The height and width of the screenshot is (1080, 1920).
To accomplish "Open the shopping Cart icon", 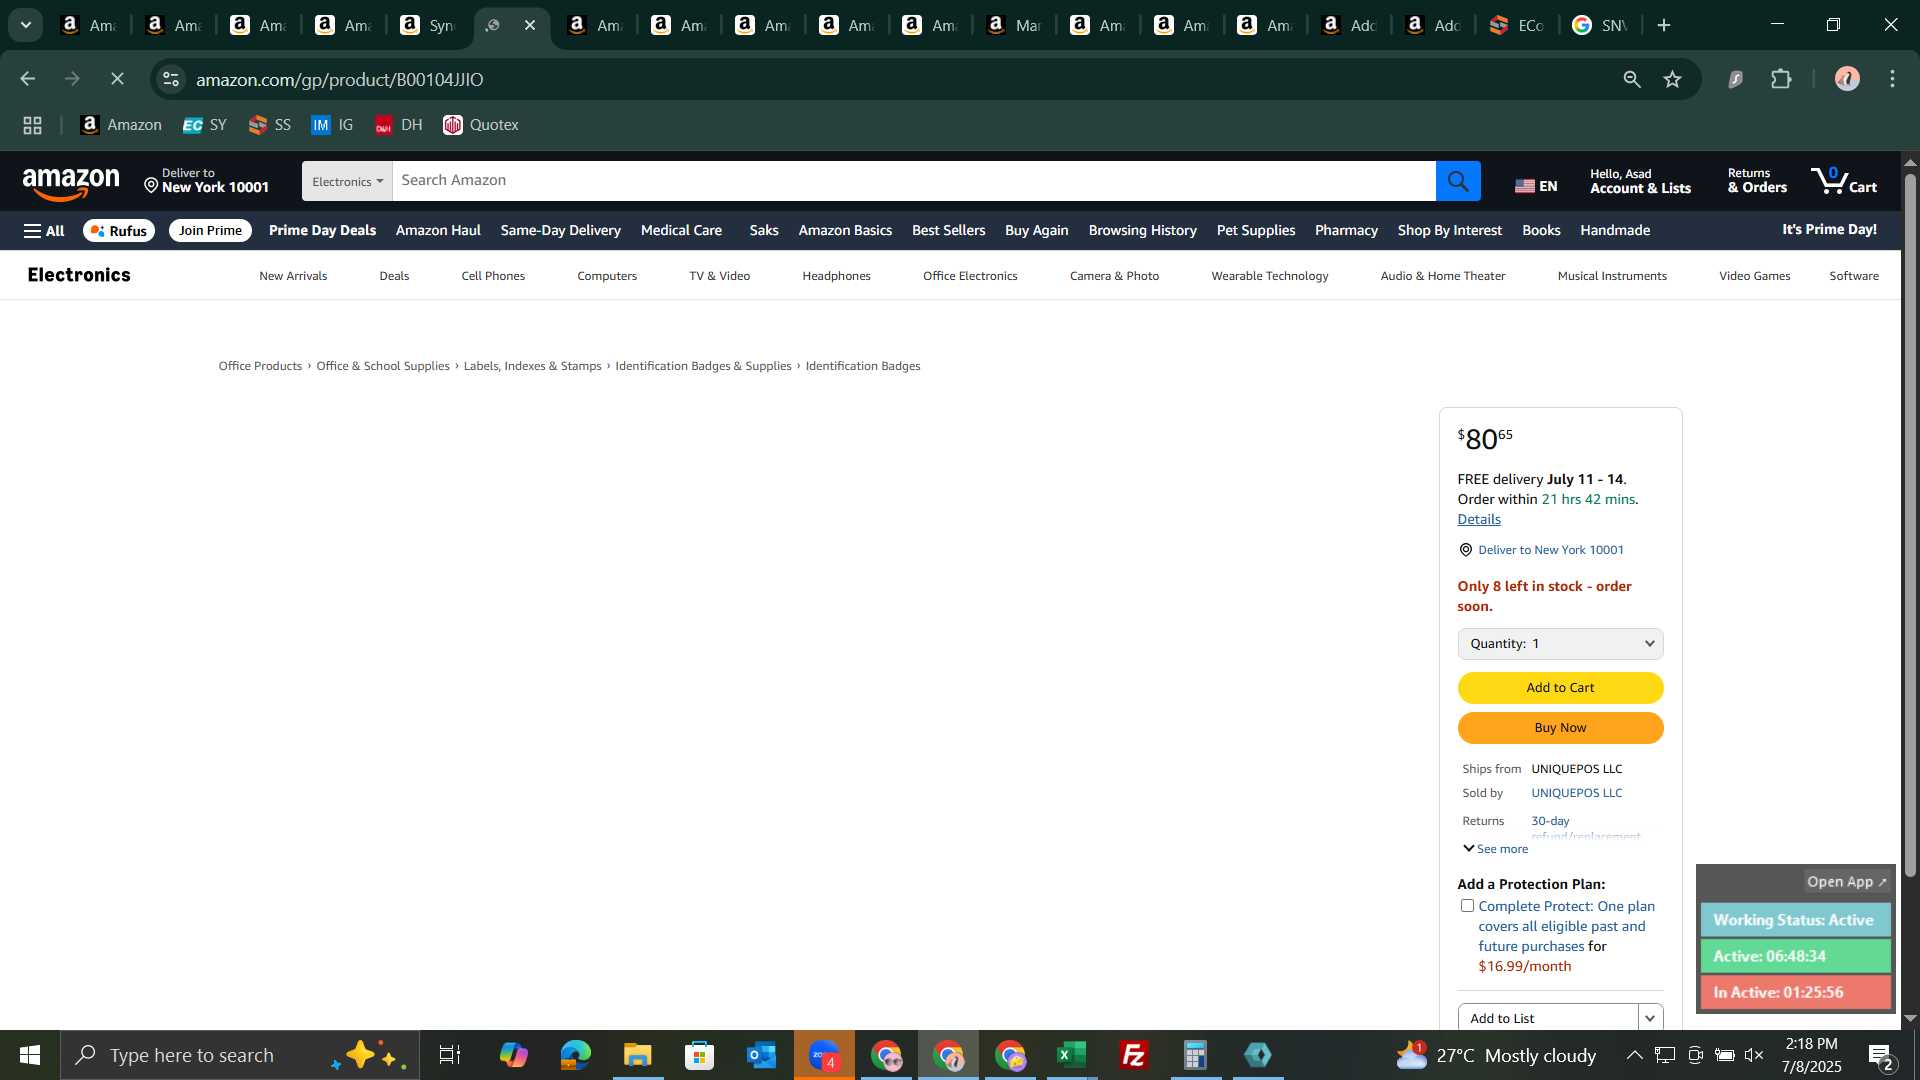I will point(1844,181).
